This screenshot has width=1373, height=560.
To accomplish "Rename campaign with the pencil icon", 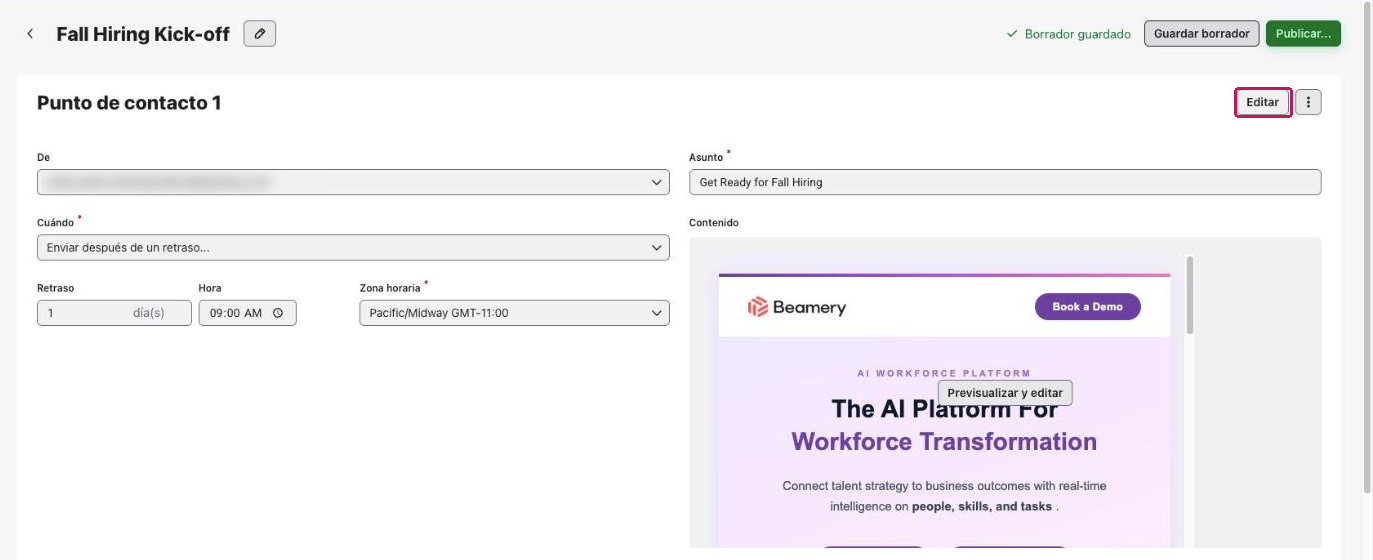I will tap(260, 34).
